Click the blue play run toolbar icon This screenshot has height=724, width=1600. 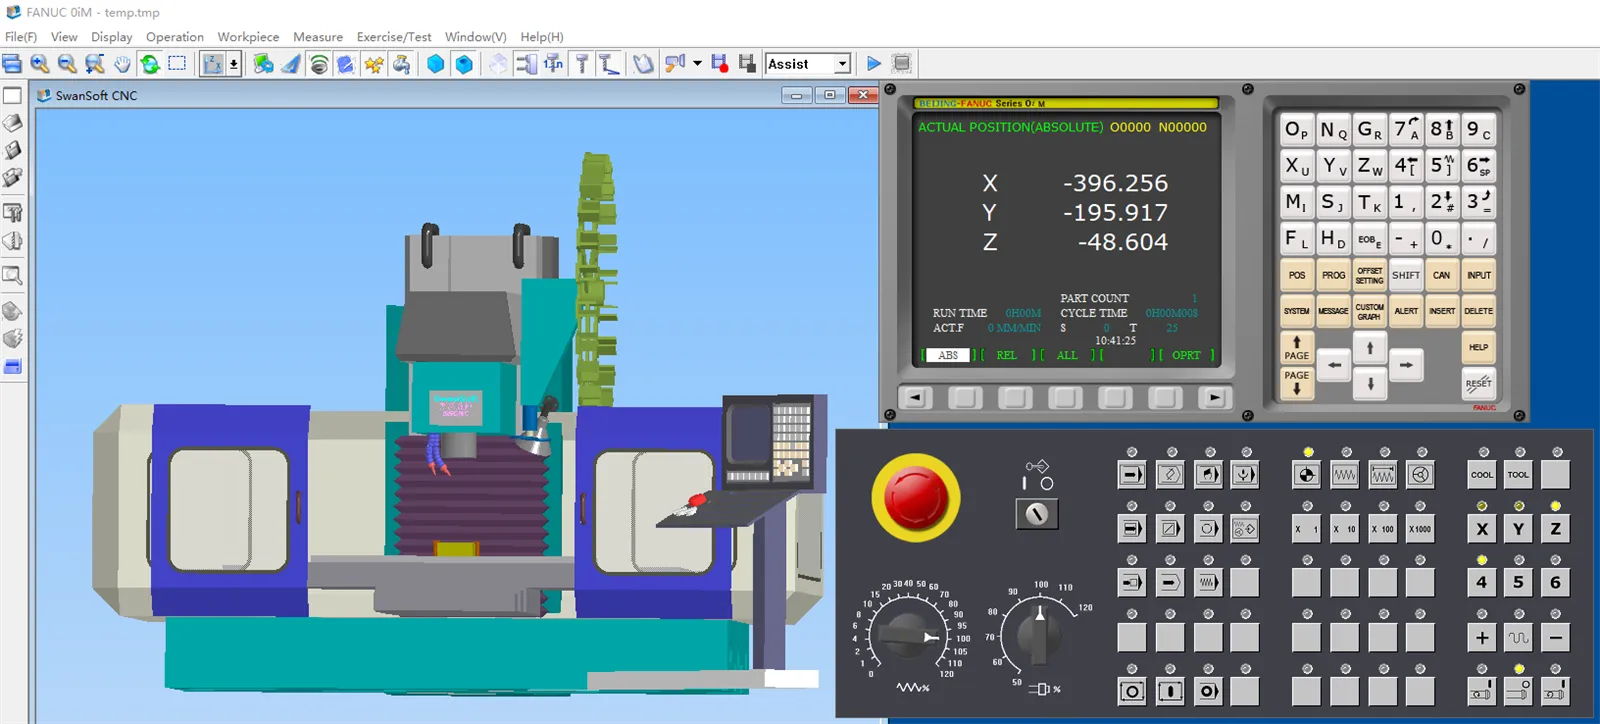pyautogui.click(x=874, y=64)
